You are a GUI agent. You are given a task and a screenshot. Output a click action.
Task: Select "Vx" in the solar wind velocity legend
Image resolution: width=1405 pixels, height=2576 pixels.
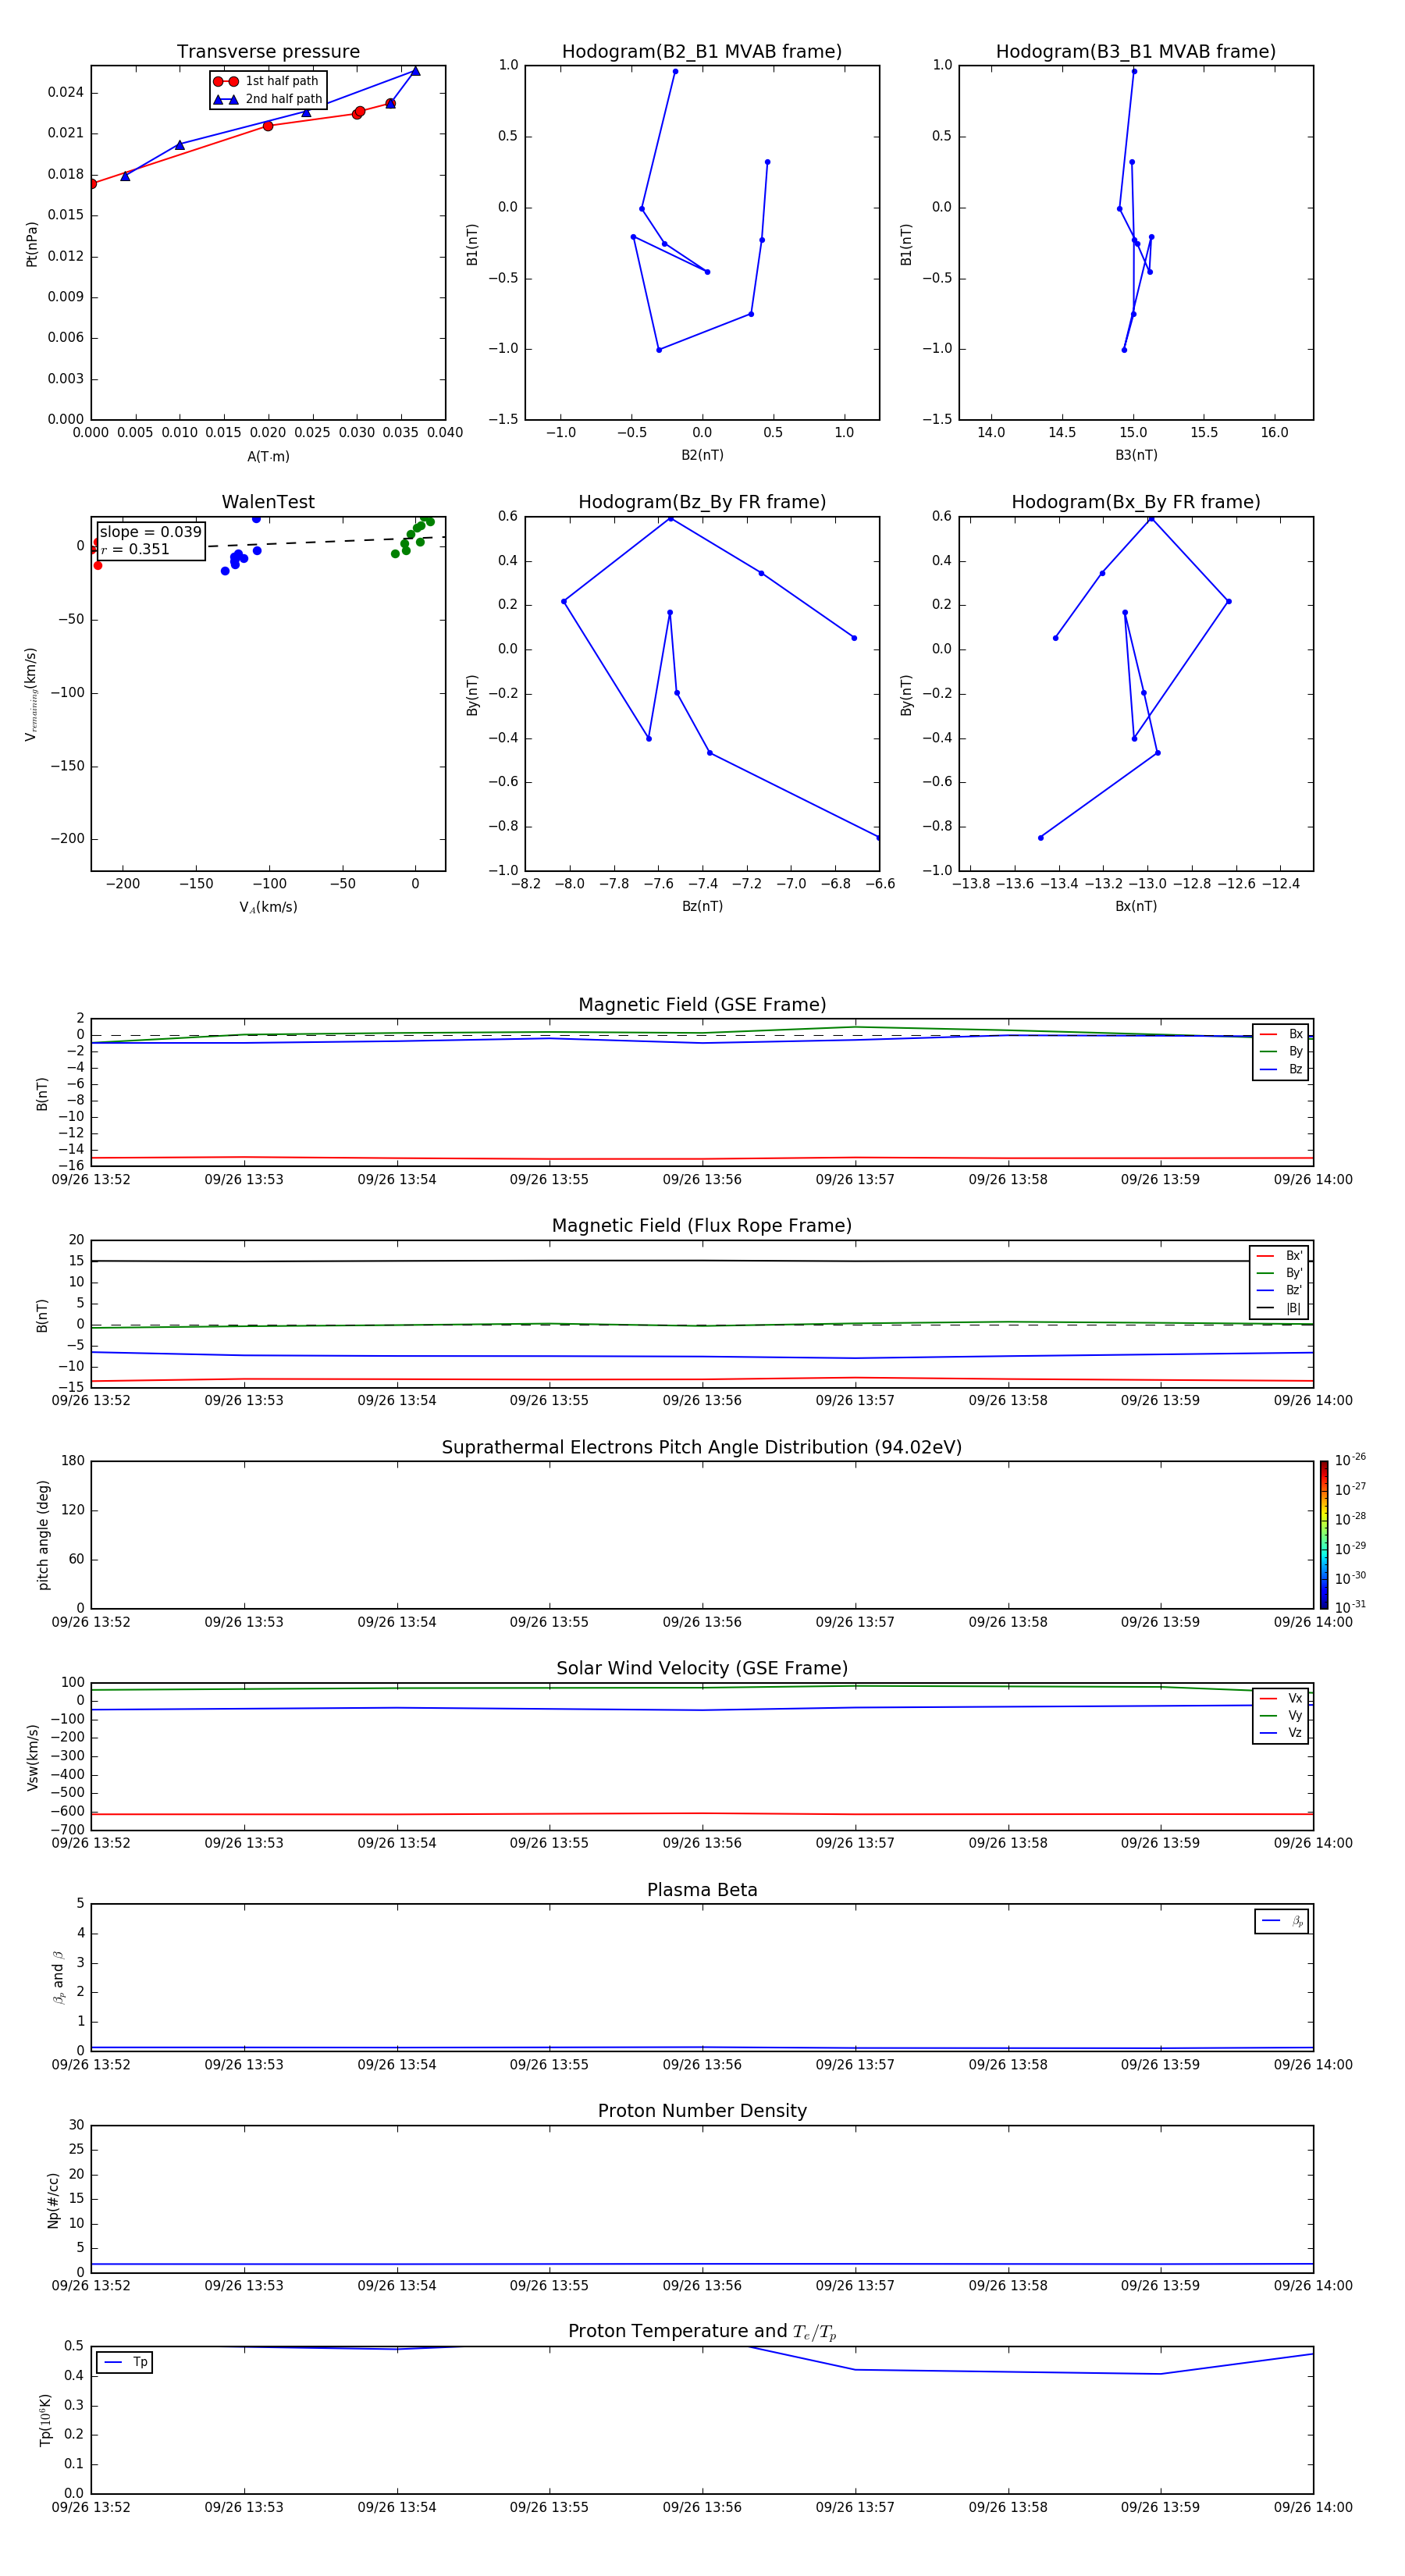pos(1282,1698)
